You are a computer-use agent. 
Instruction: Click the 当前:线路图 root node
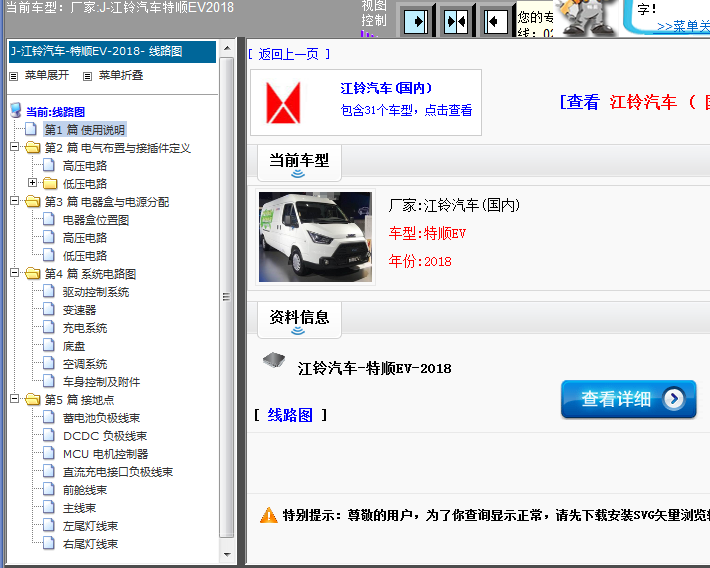[x=55, y=112]
